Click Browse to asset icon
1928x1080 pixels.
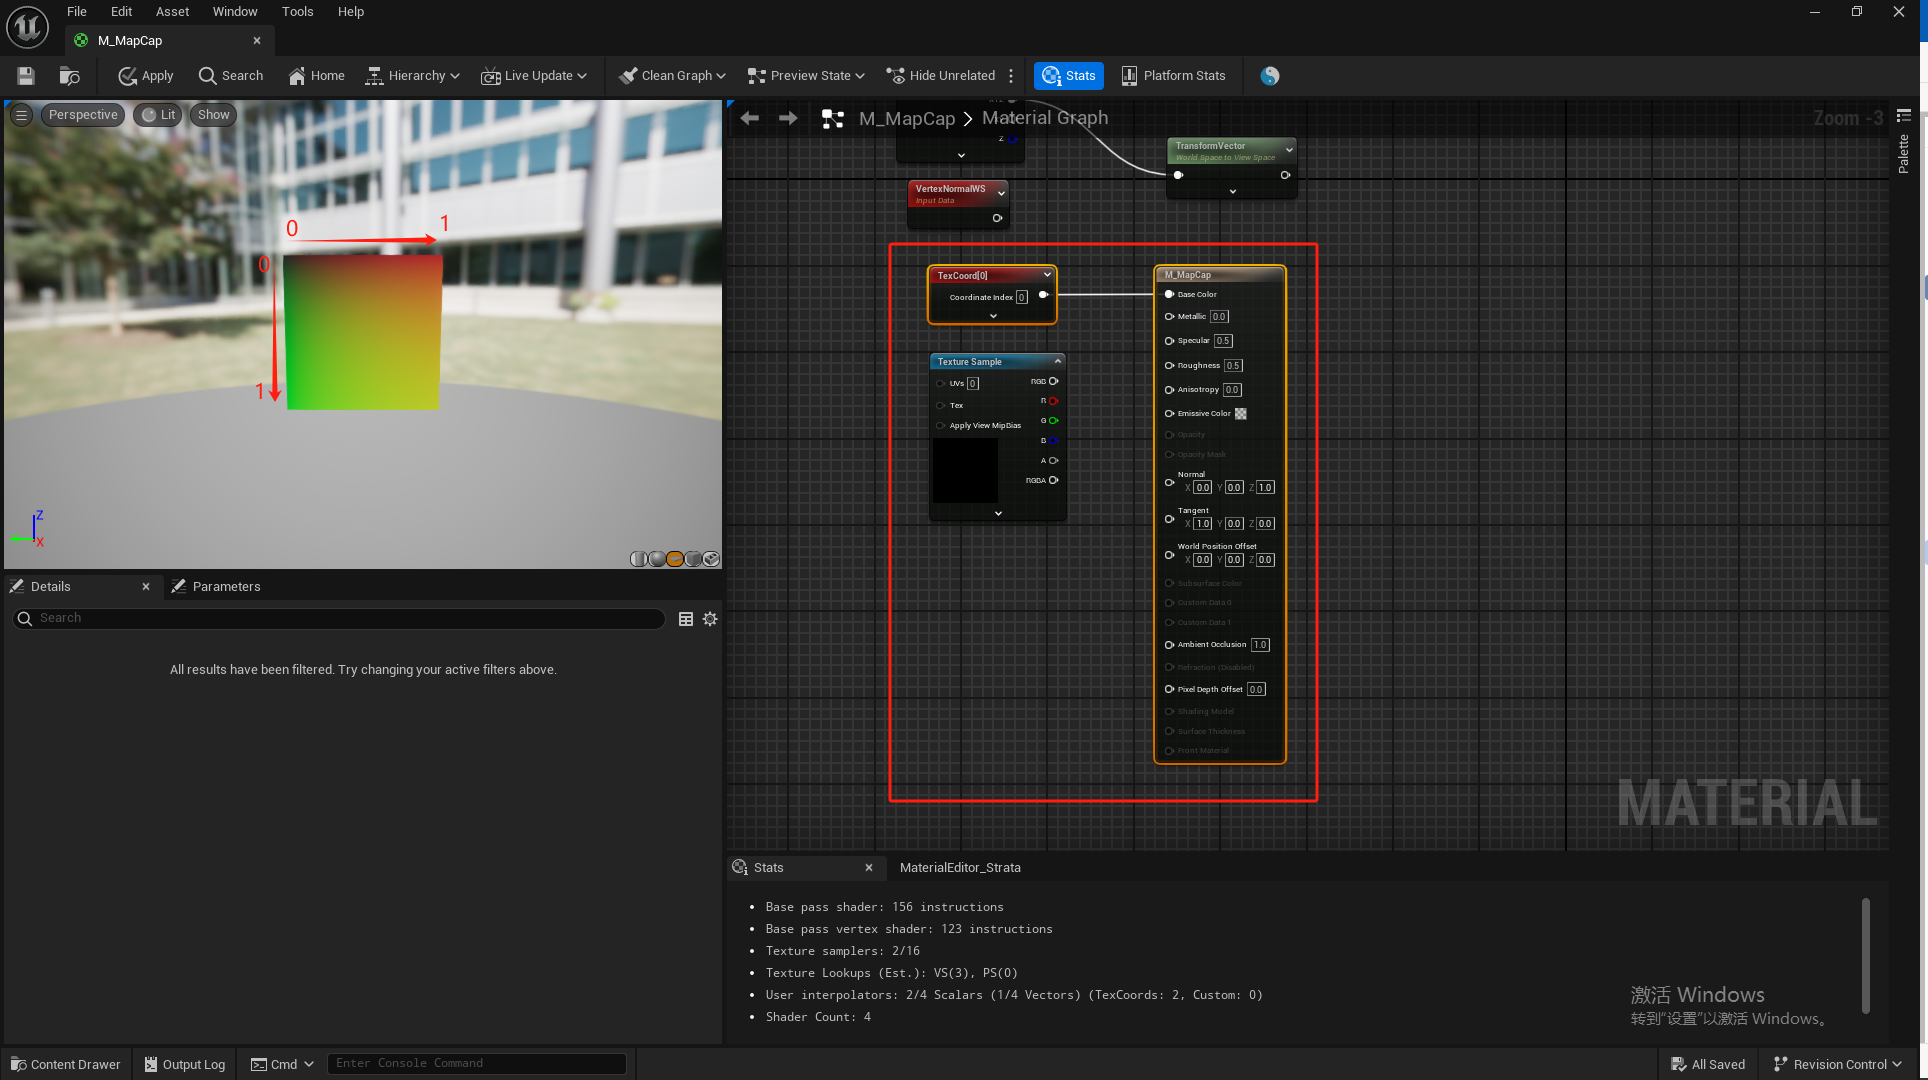(69, 76)
